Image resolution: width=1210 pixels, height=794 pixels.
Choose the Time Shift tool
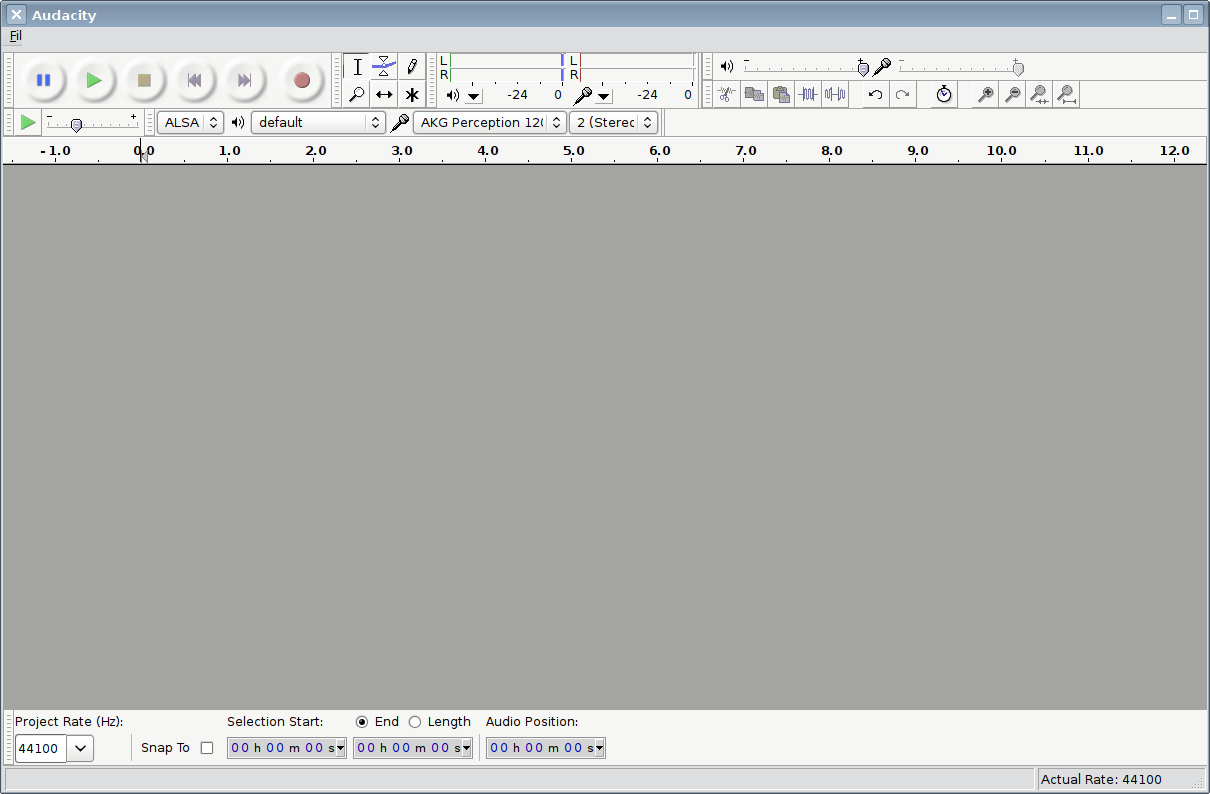pyautogui.click(x=384, y=95)
